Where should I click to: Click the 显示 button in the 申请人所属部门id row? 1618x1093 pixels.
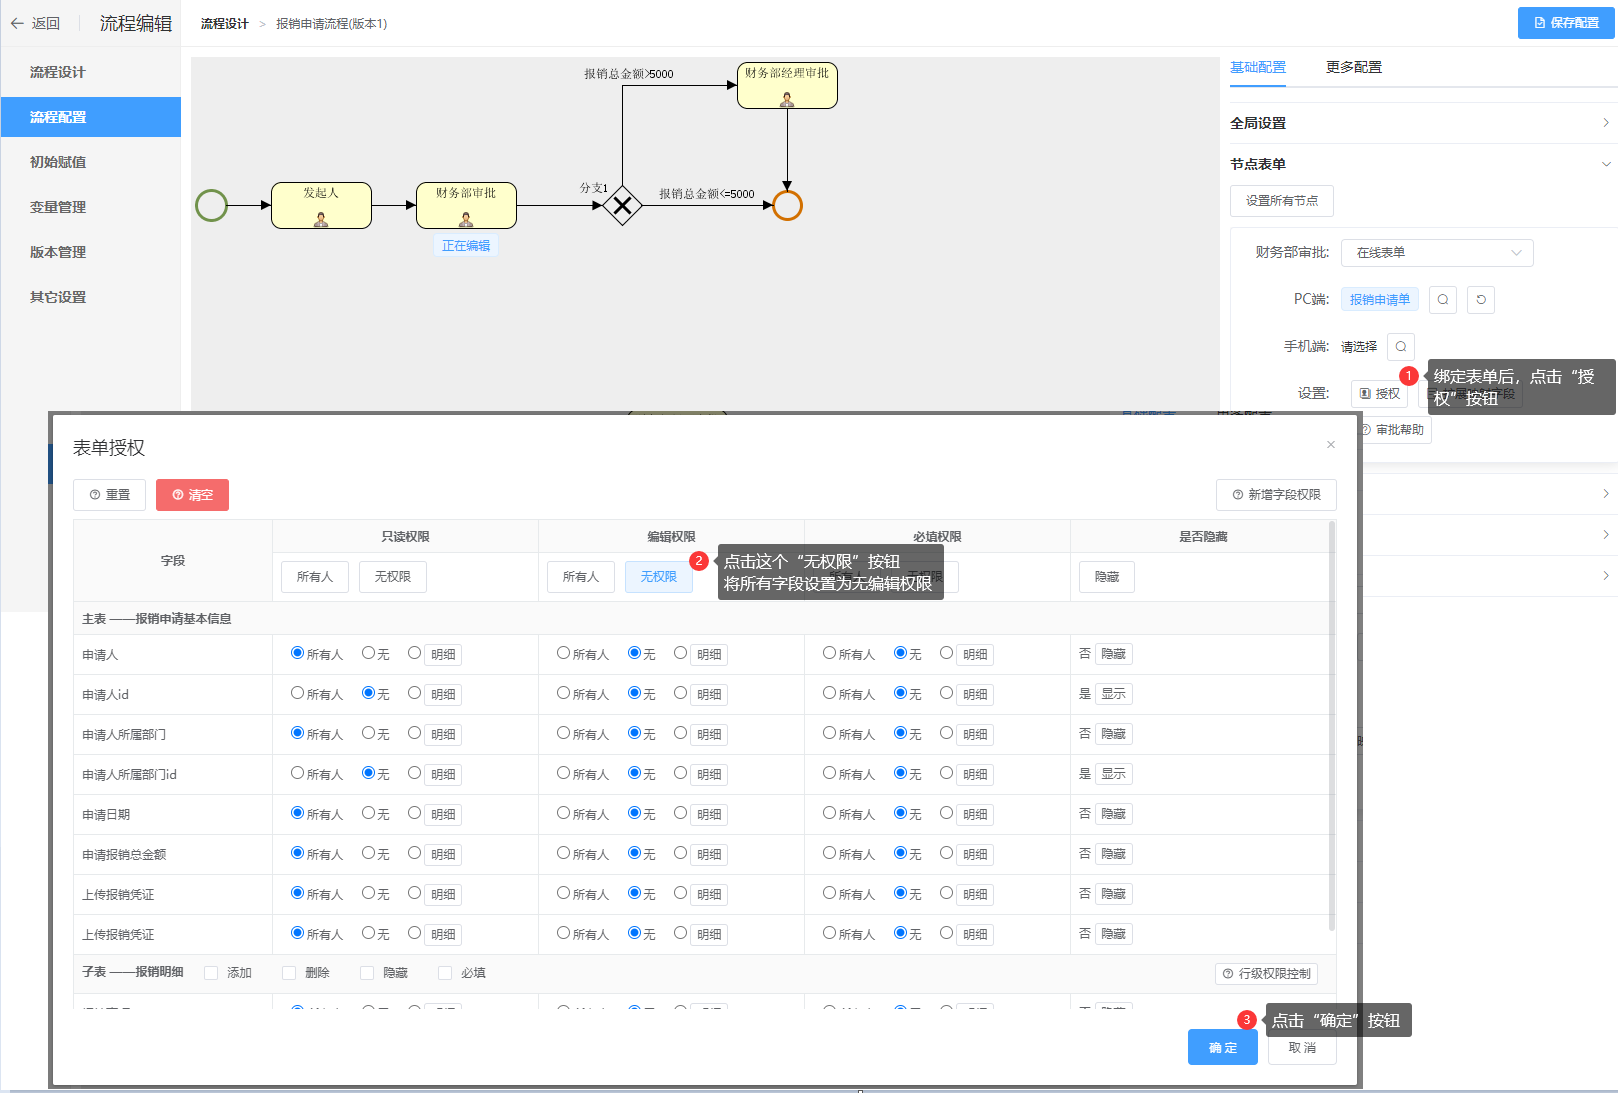[x=1114, y=774]
